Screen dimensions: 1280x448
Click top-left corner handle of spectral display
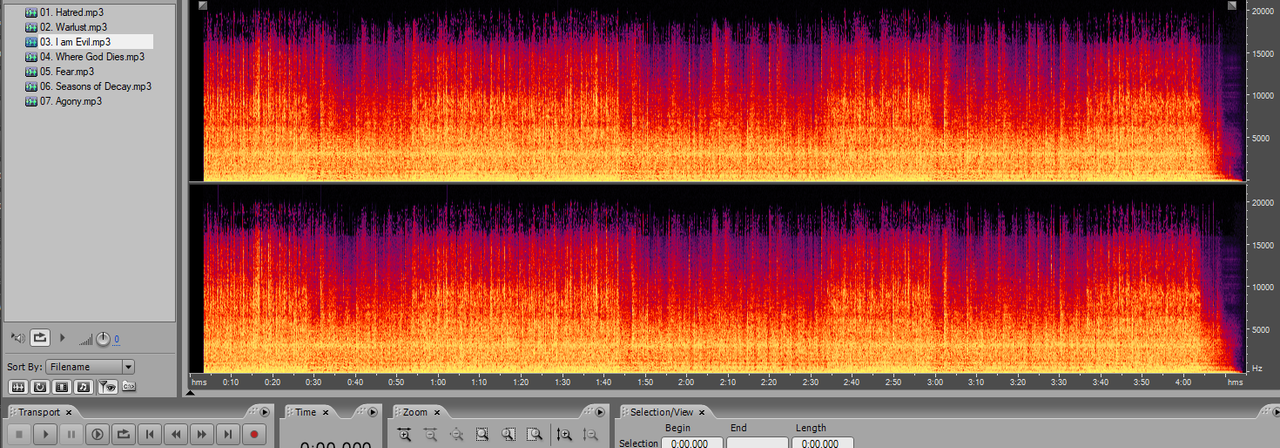[203, 6]
